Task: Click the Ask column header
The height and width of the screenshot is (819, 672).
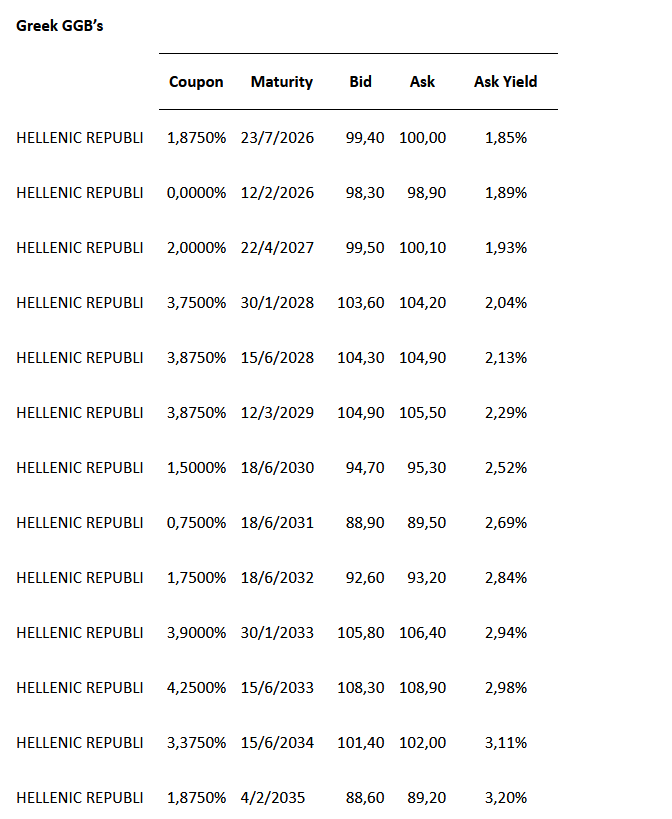Action: click(422, 82)
